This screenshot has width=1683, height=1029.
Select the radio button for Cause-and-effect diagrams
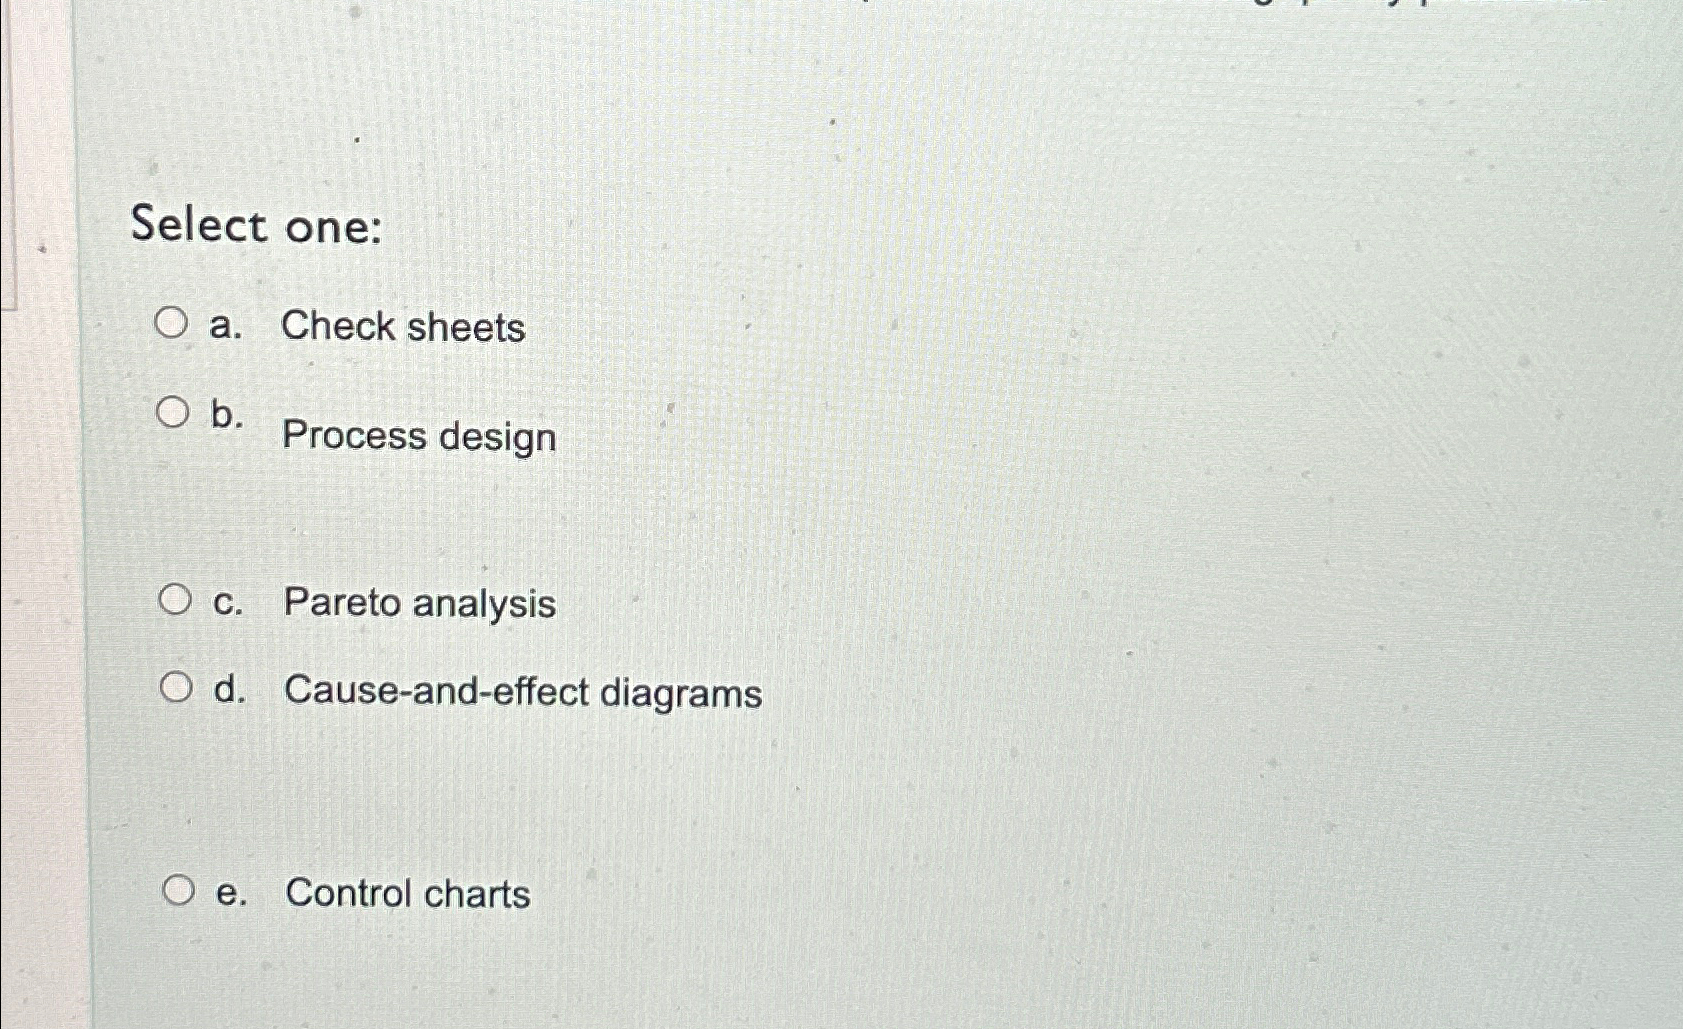pyautogui.click(x=177, y=686)
